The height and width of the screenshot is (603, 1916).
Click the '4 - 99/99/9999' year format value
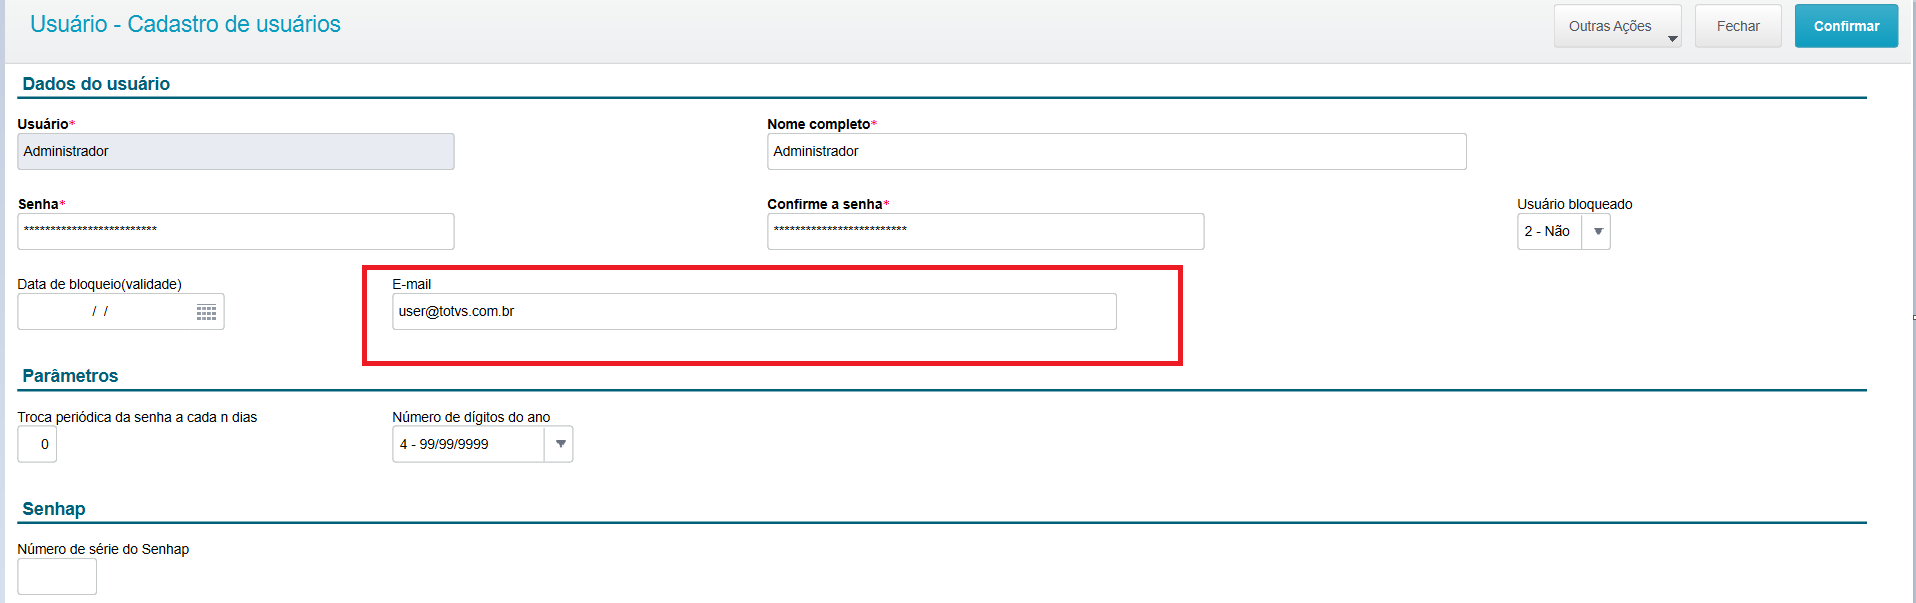pos(469,444)
